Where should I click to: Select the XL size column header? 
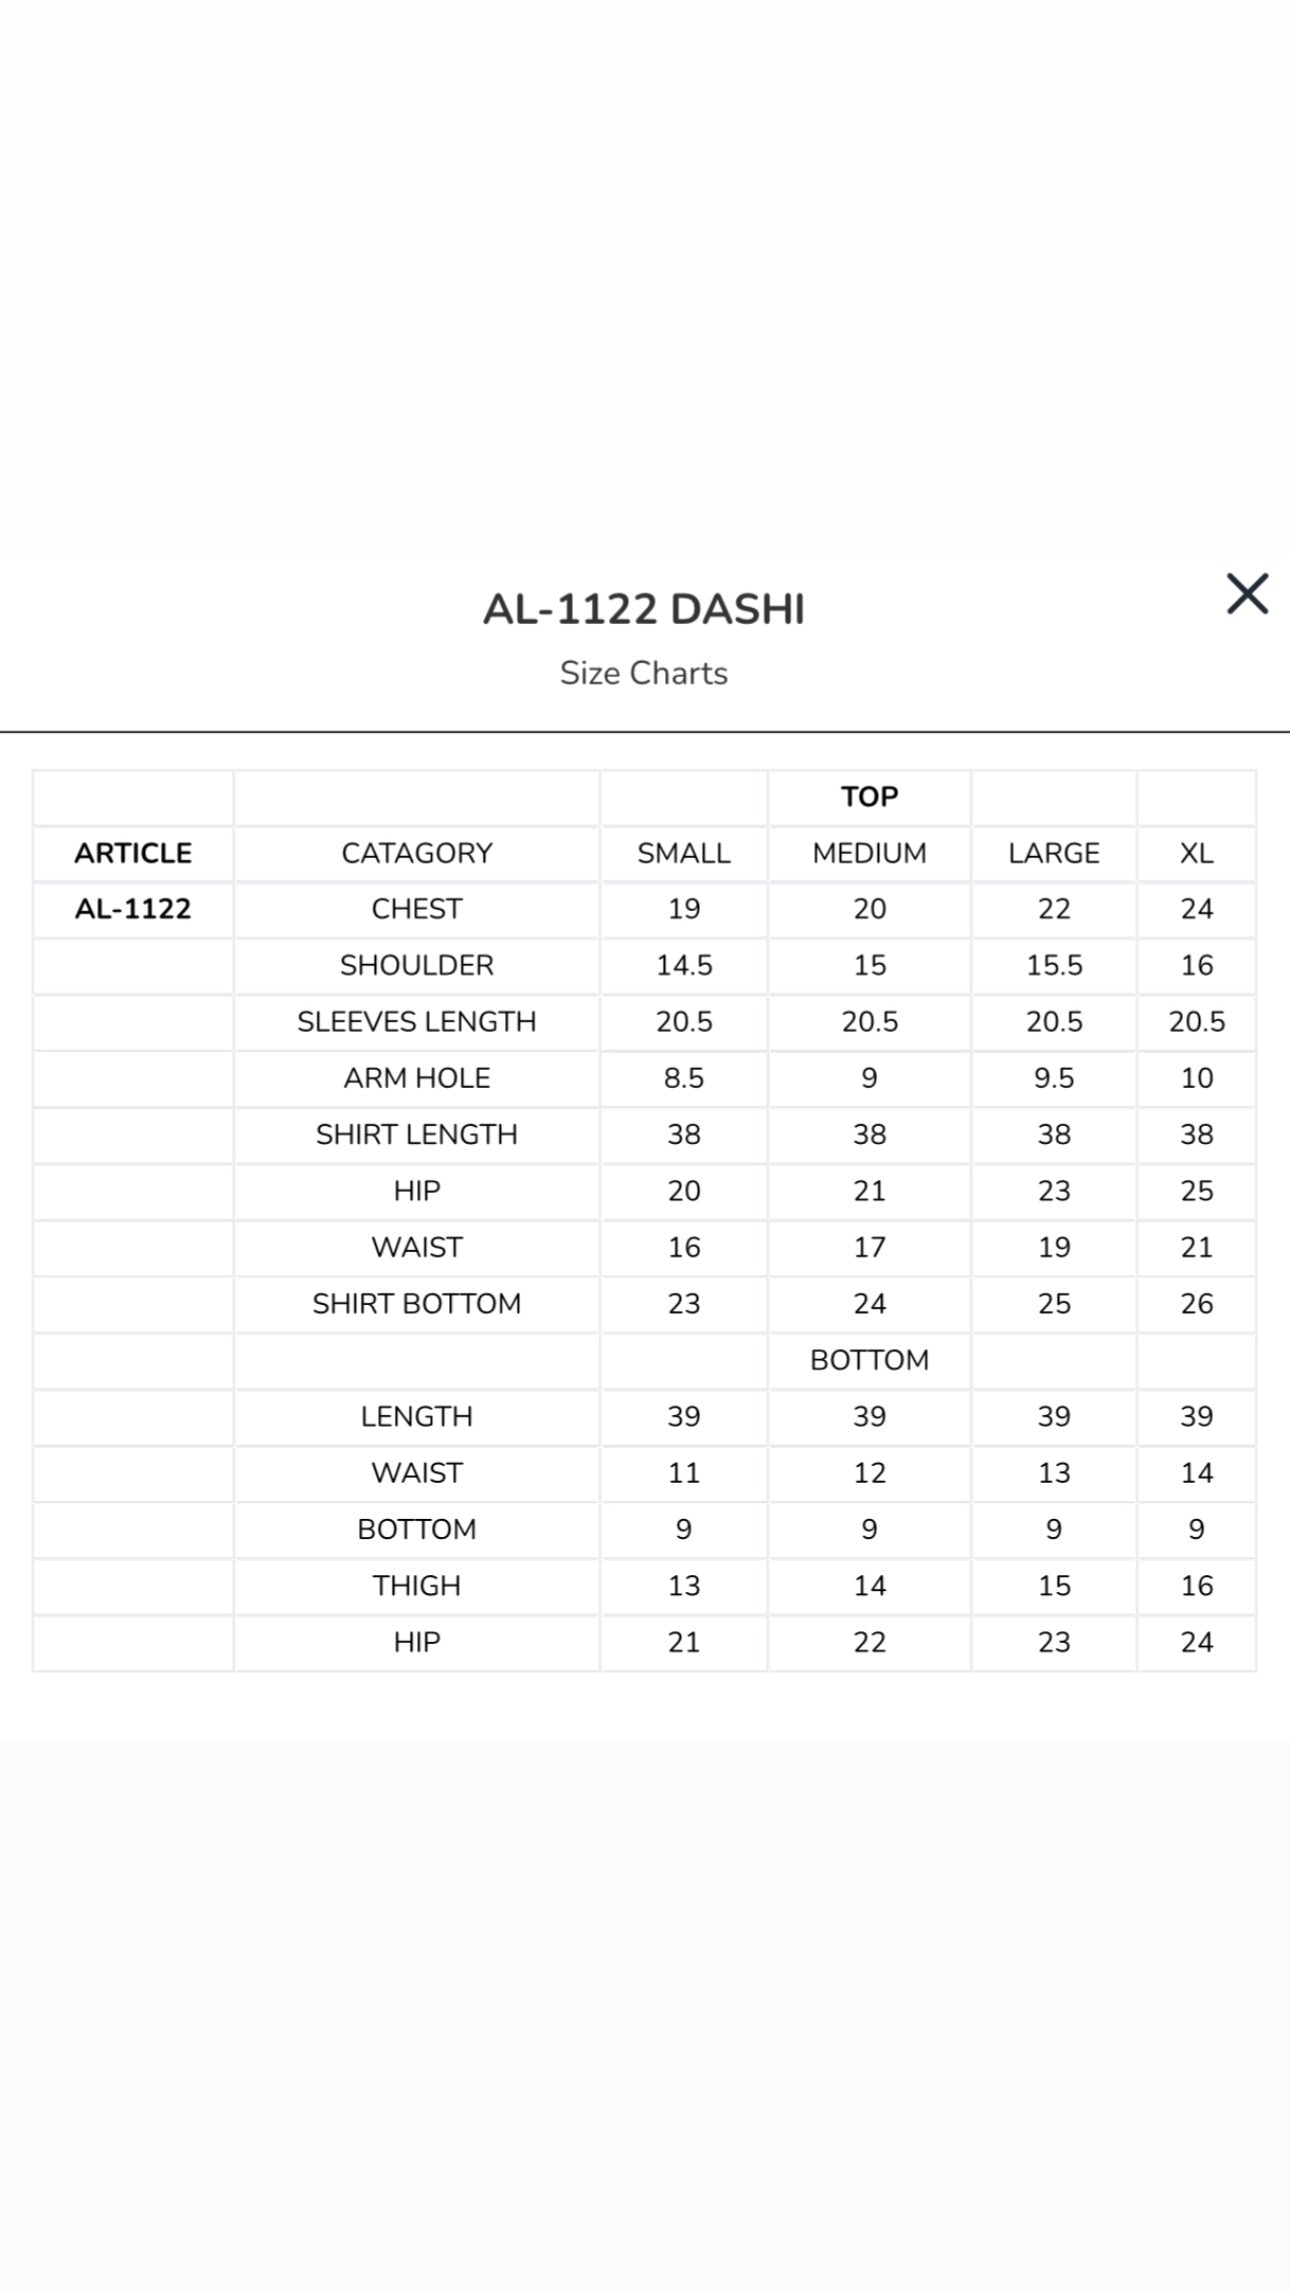click(1197, 853)
